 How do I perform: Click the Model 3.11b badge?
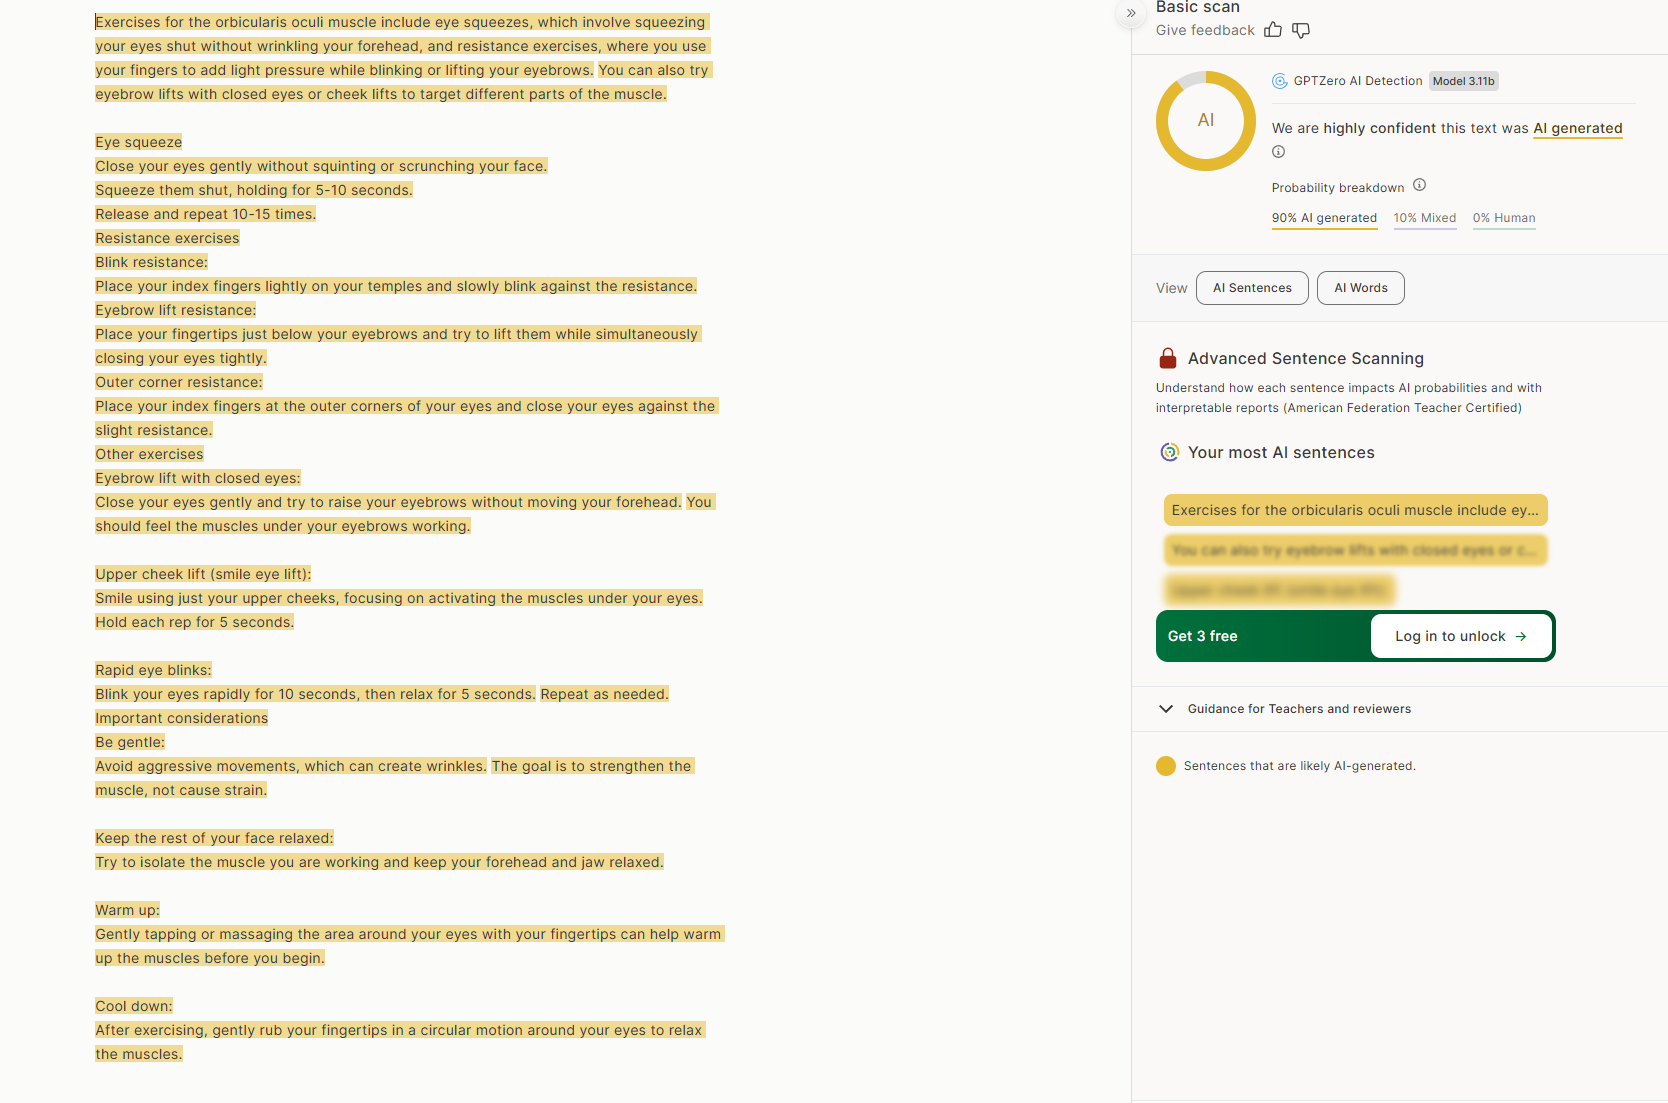pyautogui.click(x=1463, y=81)
